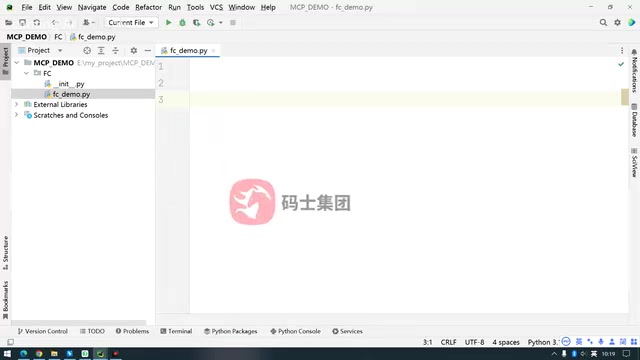Viewport: 640px width, 360px height.
Task: Hide the Project panel with minus icon
Action: [148, 51]
